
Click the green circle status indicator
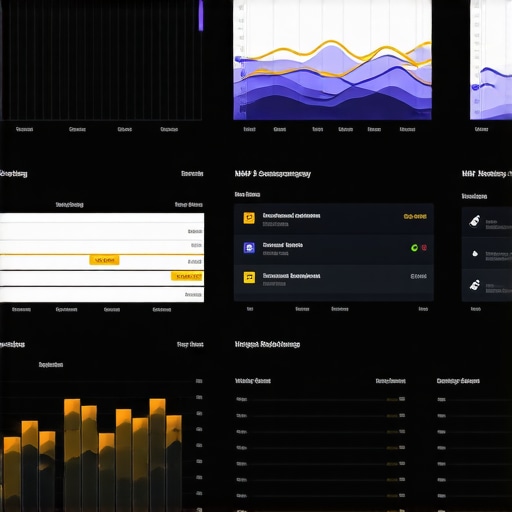click(x=414, y=248)
